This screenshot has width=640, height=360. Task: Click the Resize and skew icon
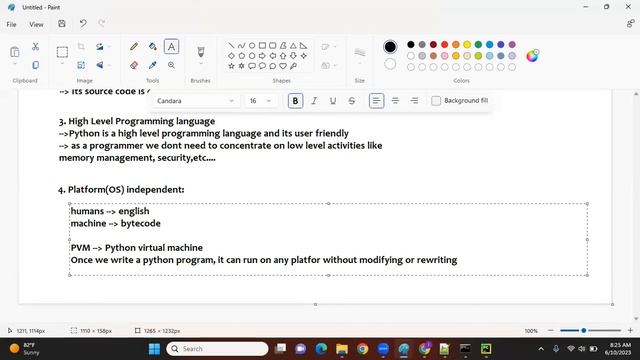click(81, 65)
